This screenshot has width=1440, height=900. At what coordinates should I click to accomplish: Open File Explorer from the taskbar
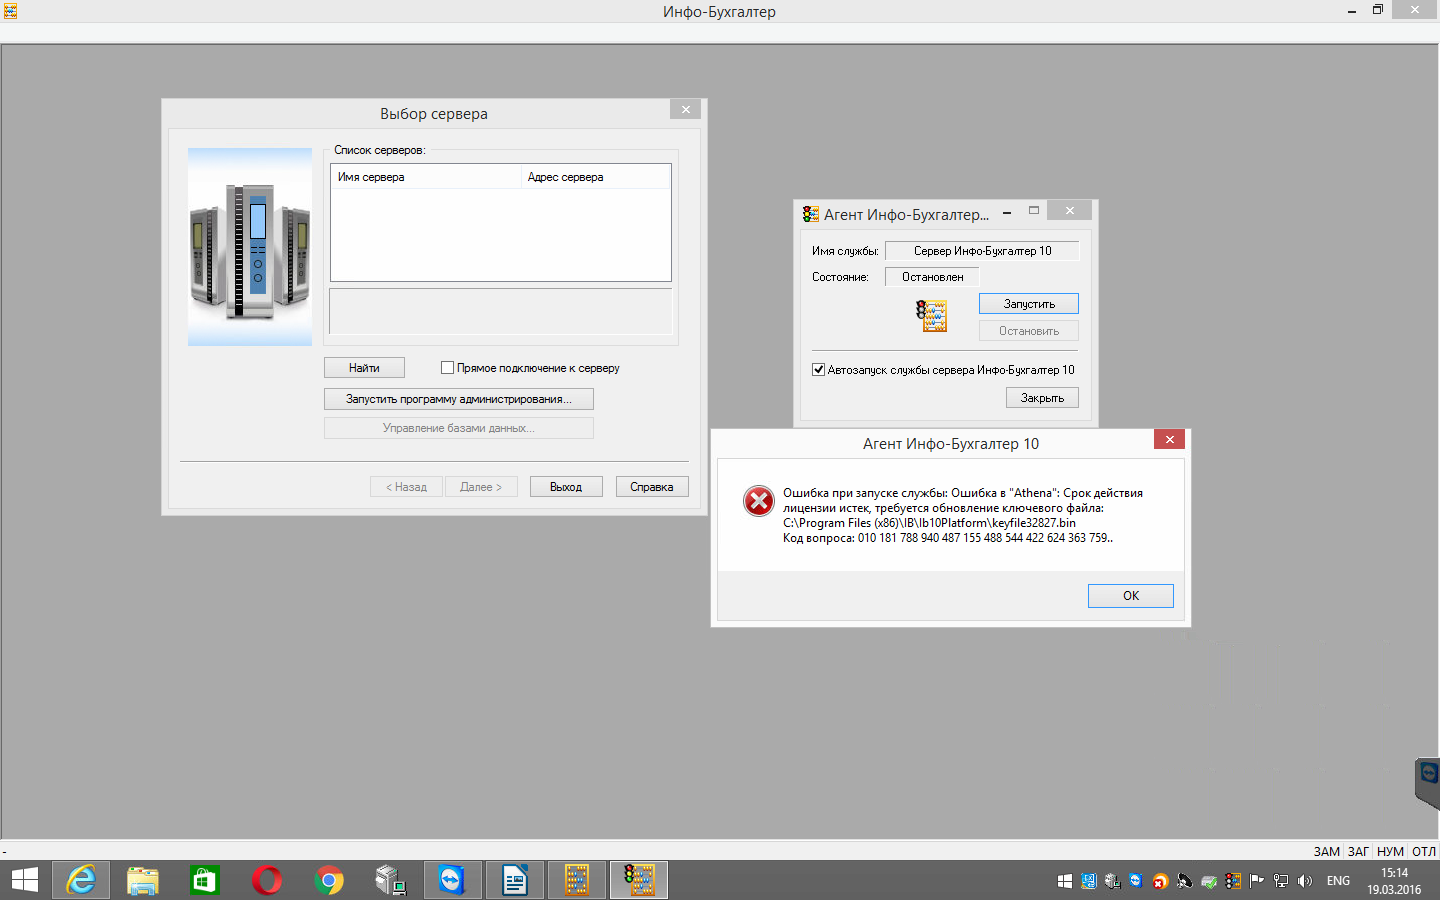[143, 880]
